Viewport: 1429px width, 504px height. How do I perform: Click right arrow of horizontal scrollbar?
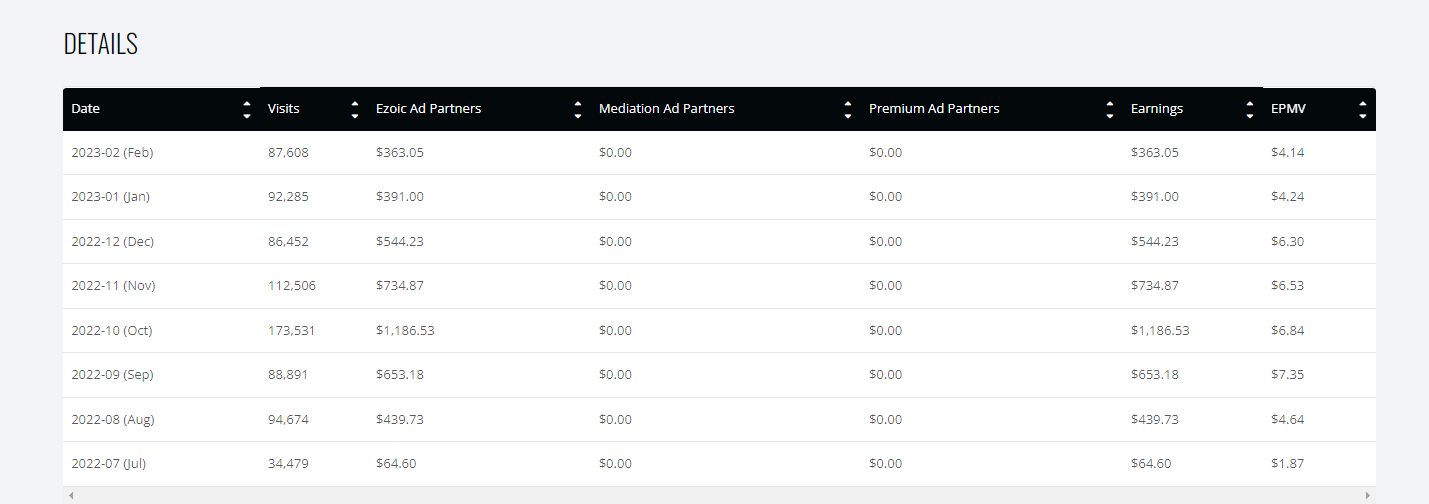pos(1368,495)
